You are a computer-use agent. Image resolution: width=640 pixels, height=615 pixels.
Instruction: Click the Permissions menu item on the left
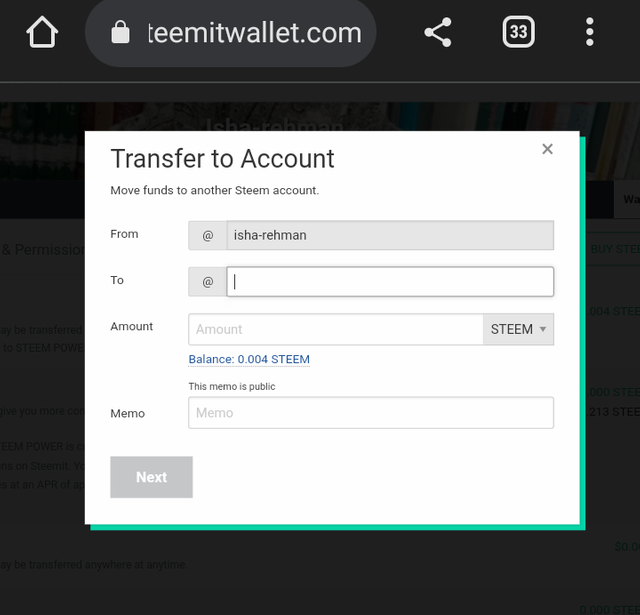43,249
